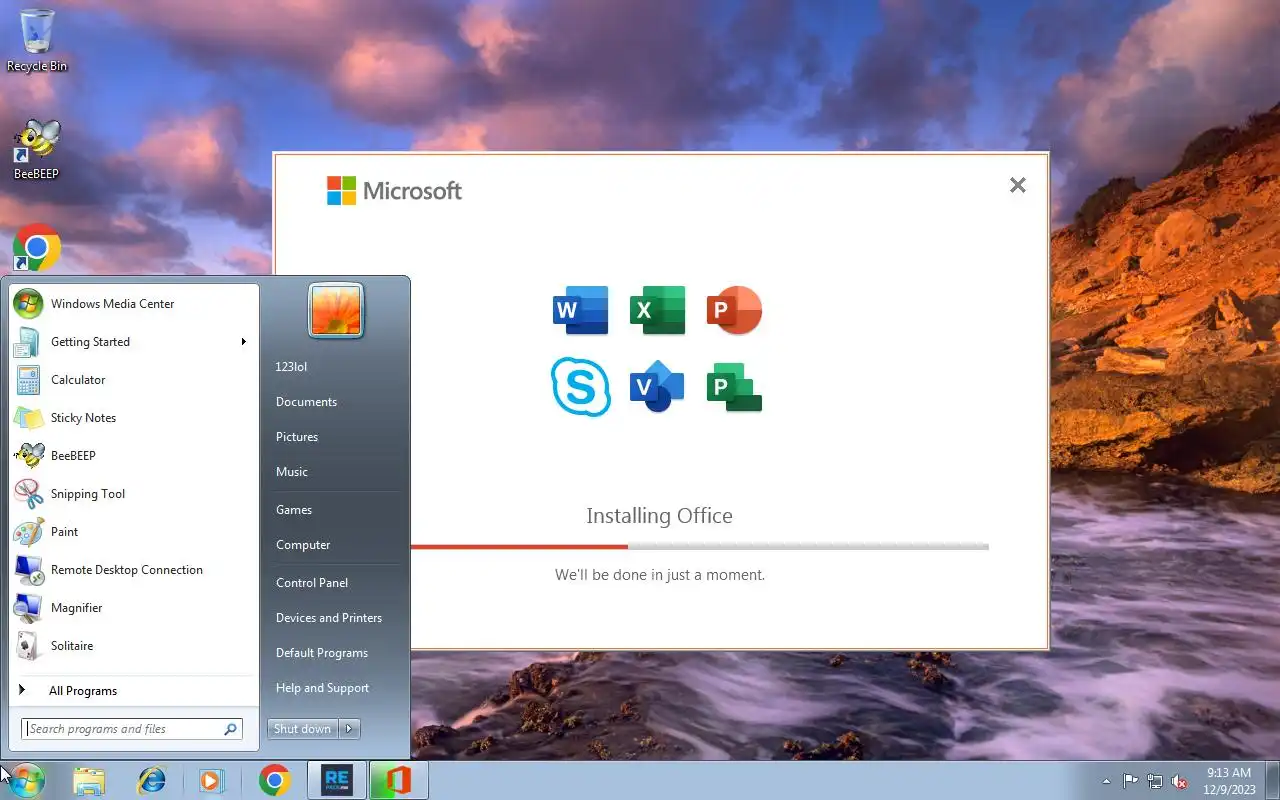Screen dimensions: 1280x800
Task: Click the Start orb button on taskbar
Action: pyautogui.click(x=26, y=780)
